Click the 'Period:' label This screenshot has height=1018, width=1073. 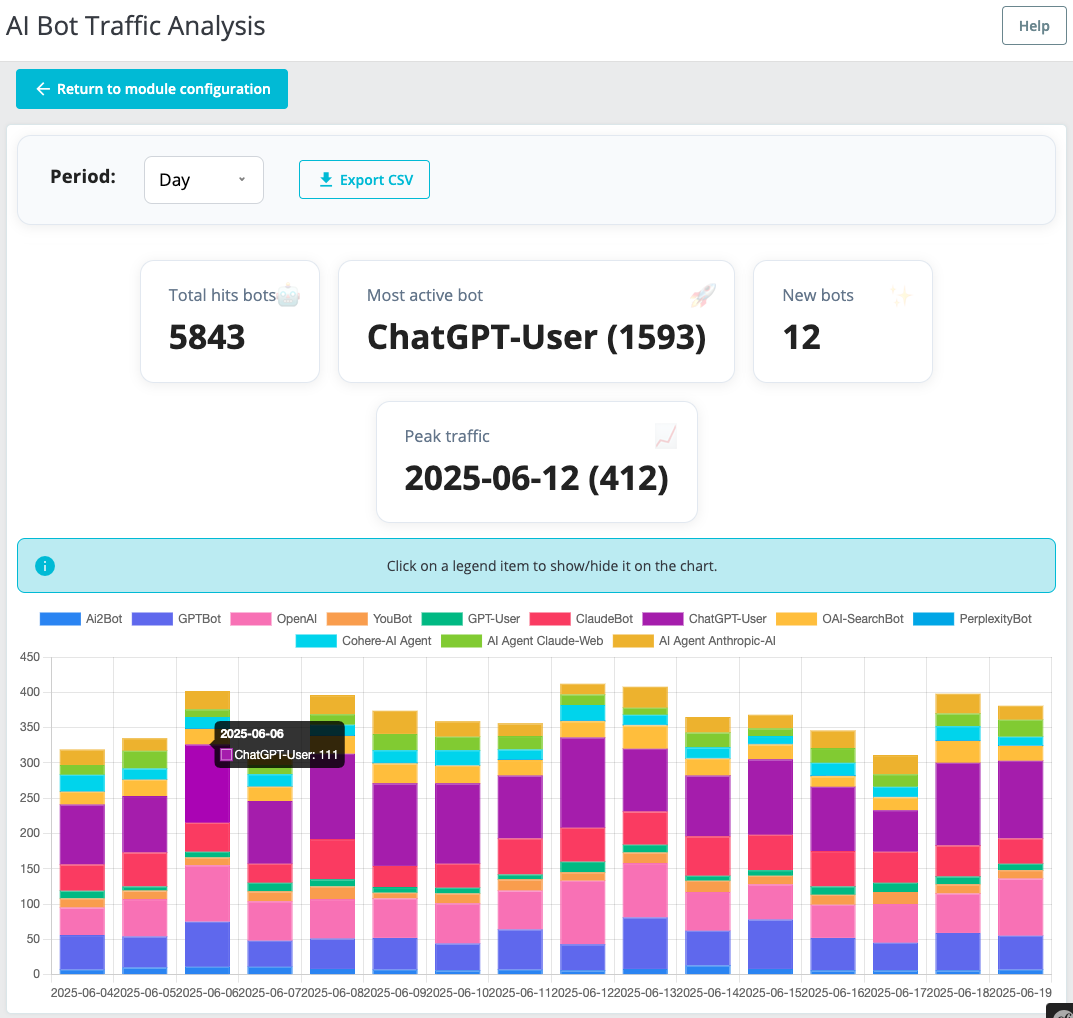tap(83, 177)
